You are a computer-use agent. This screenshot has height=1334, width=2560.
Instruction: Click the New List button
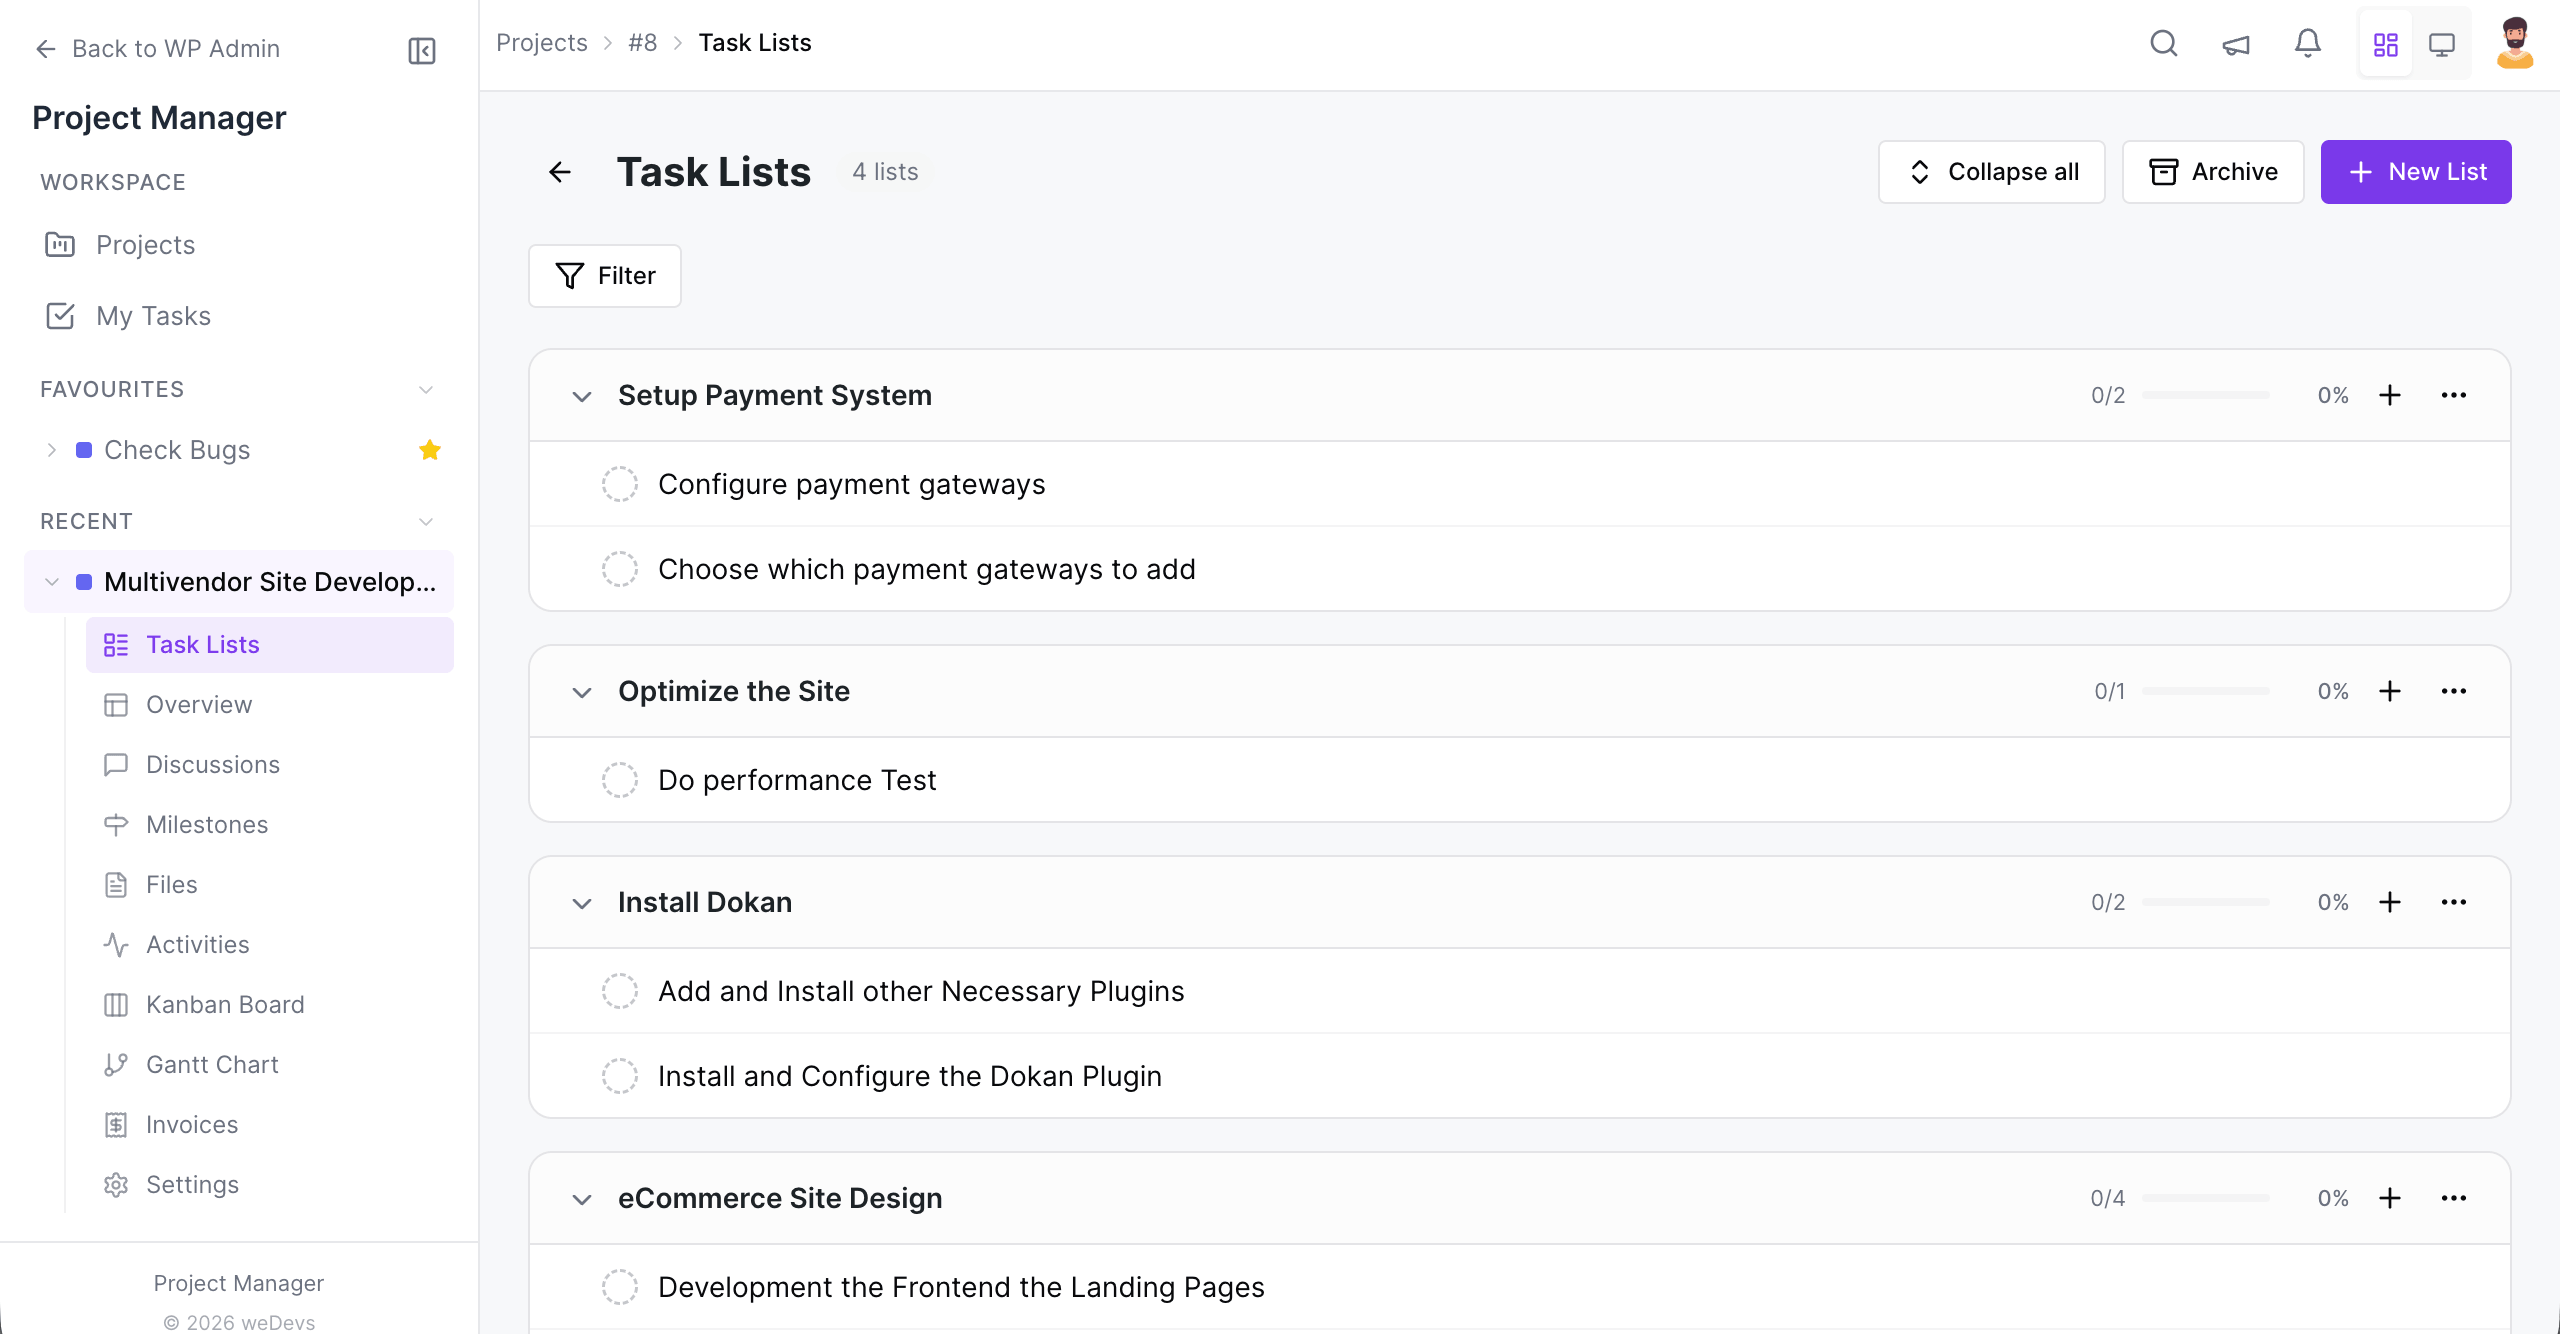(2416, 172)
